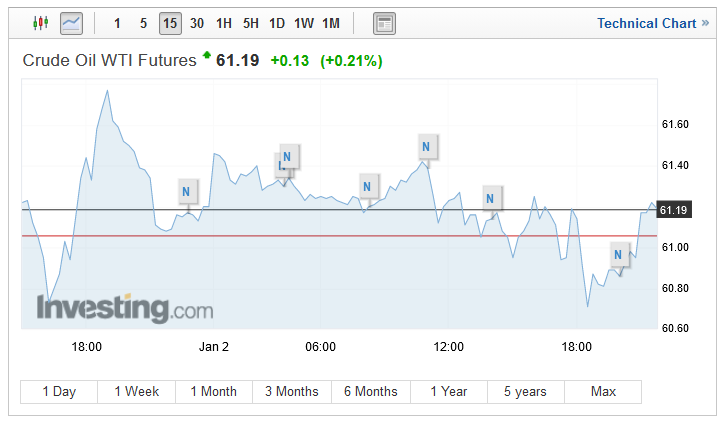
Task: Switch to the 1M interval
Action: point(331,23)
